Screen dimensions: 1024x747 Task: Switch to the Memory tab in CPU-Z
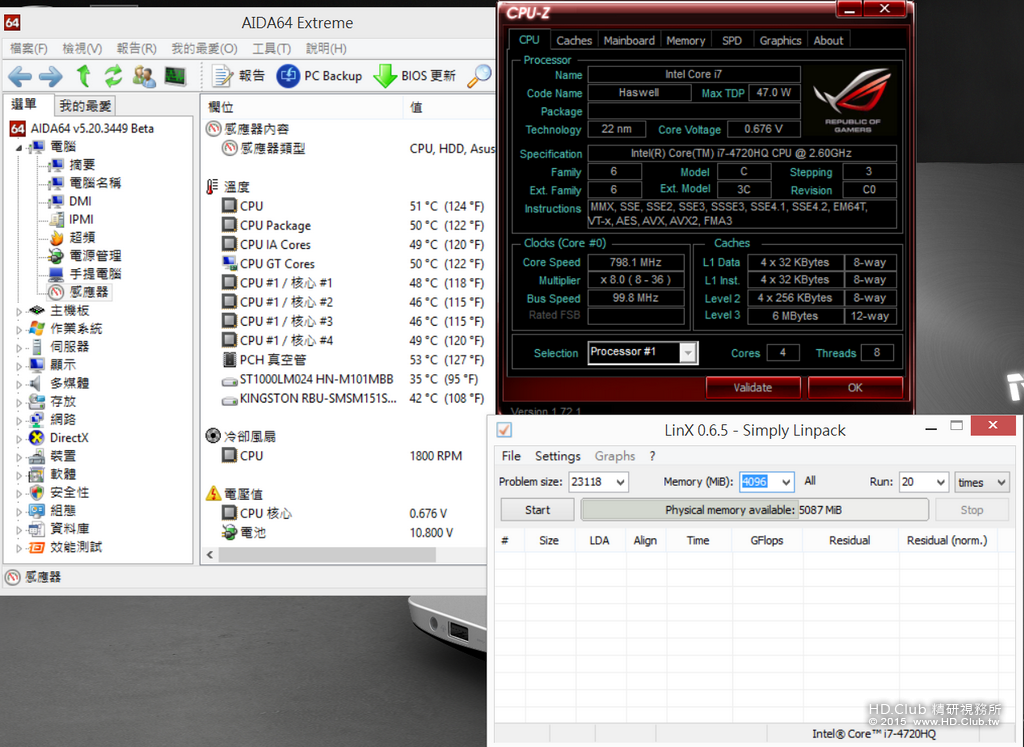(x=686, y=40)
